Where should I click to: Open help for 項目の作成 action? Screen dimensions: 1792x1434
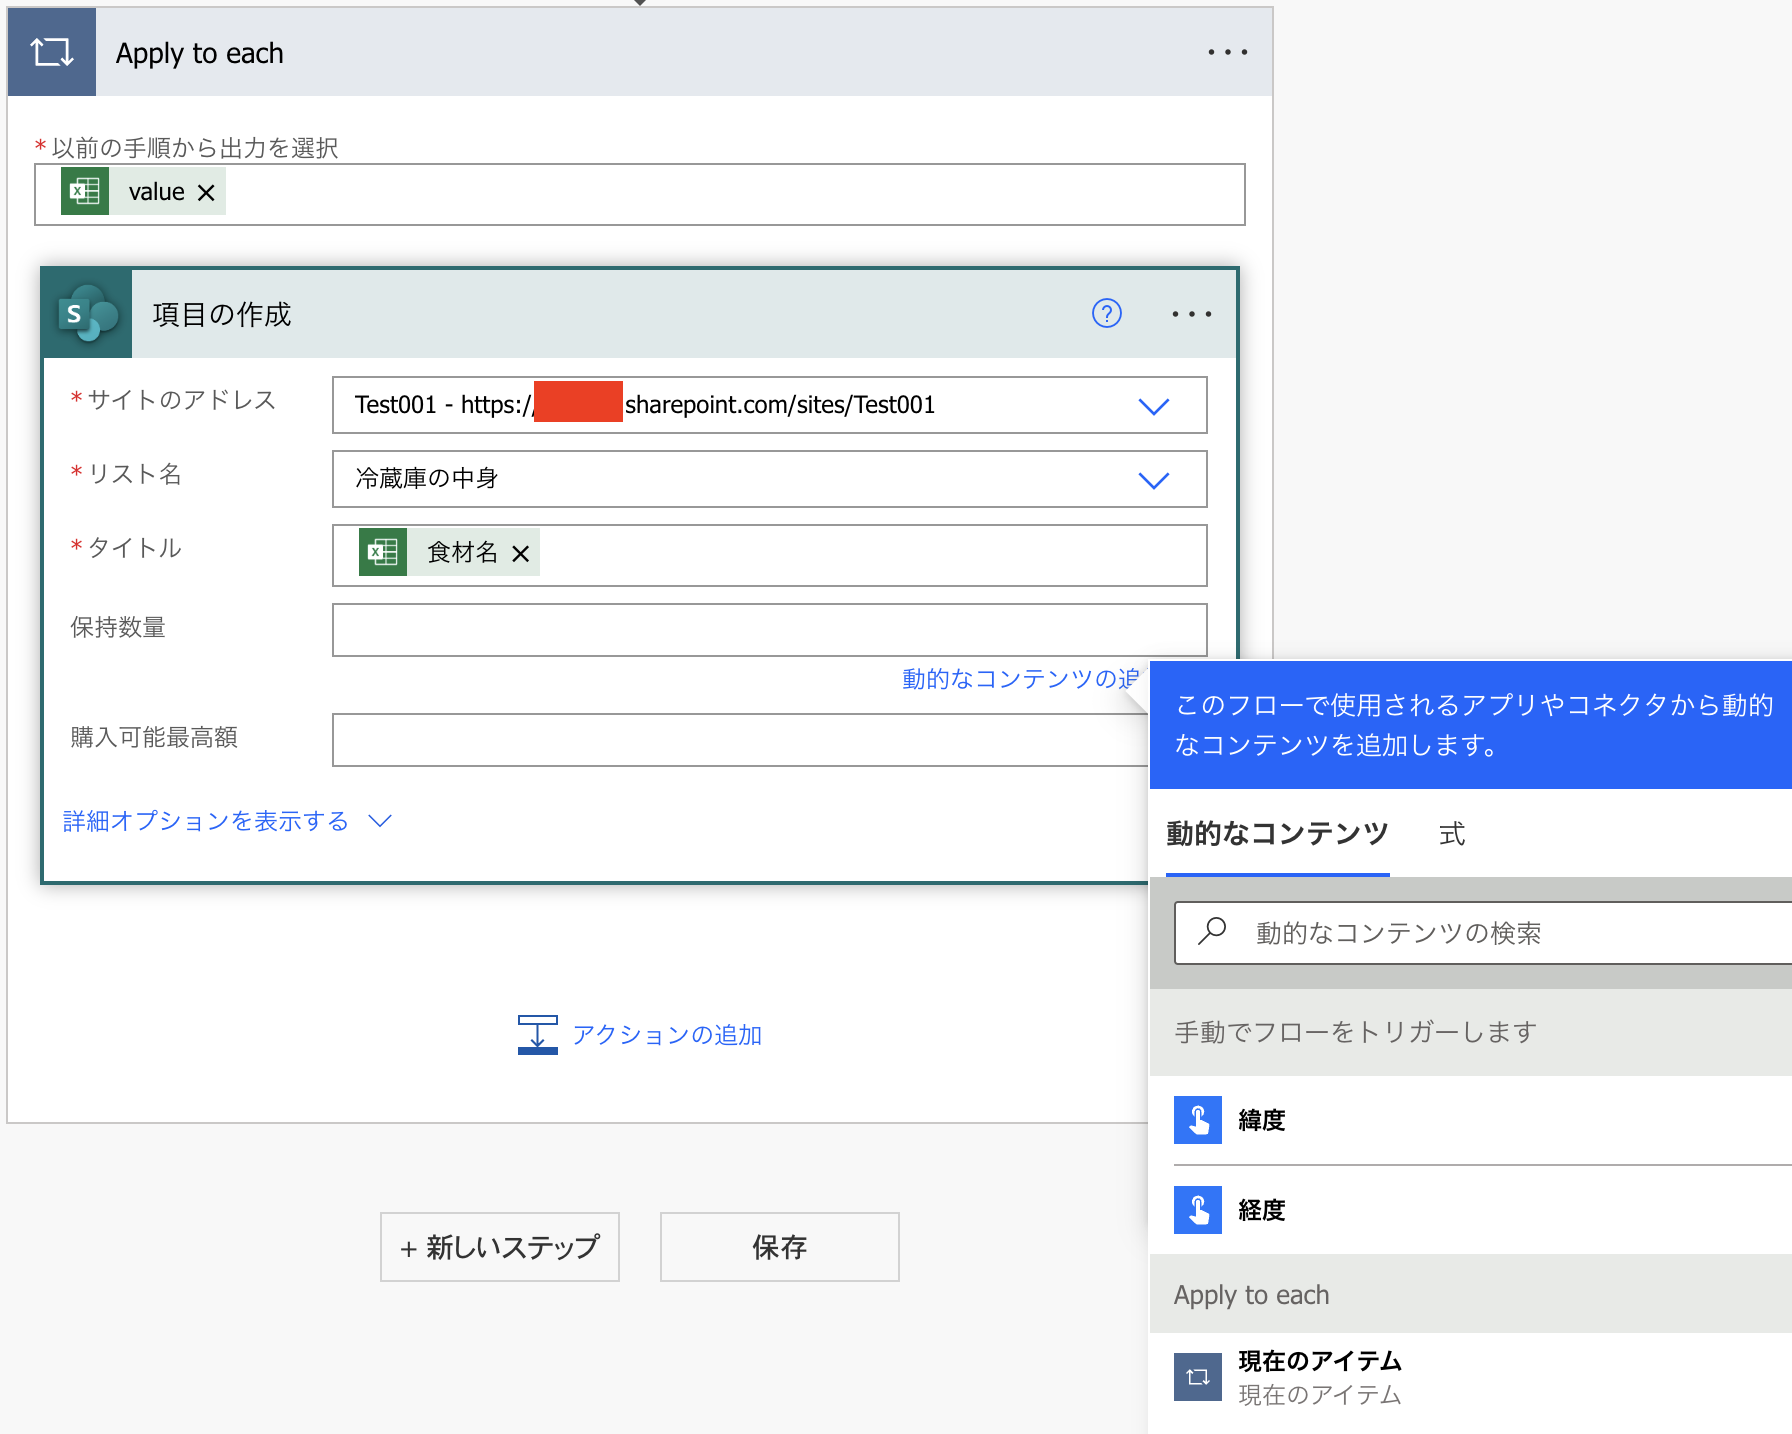1107,314
